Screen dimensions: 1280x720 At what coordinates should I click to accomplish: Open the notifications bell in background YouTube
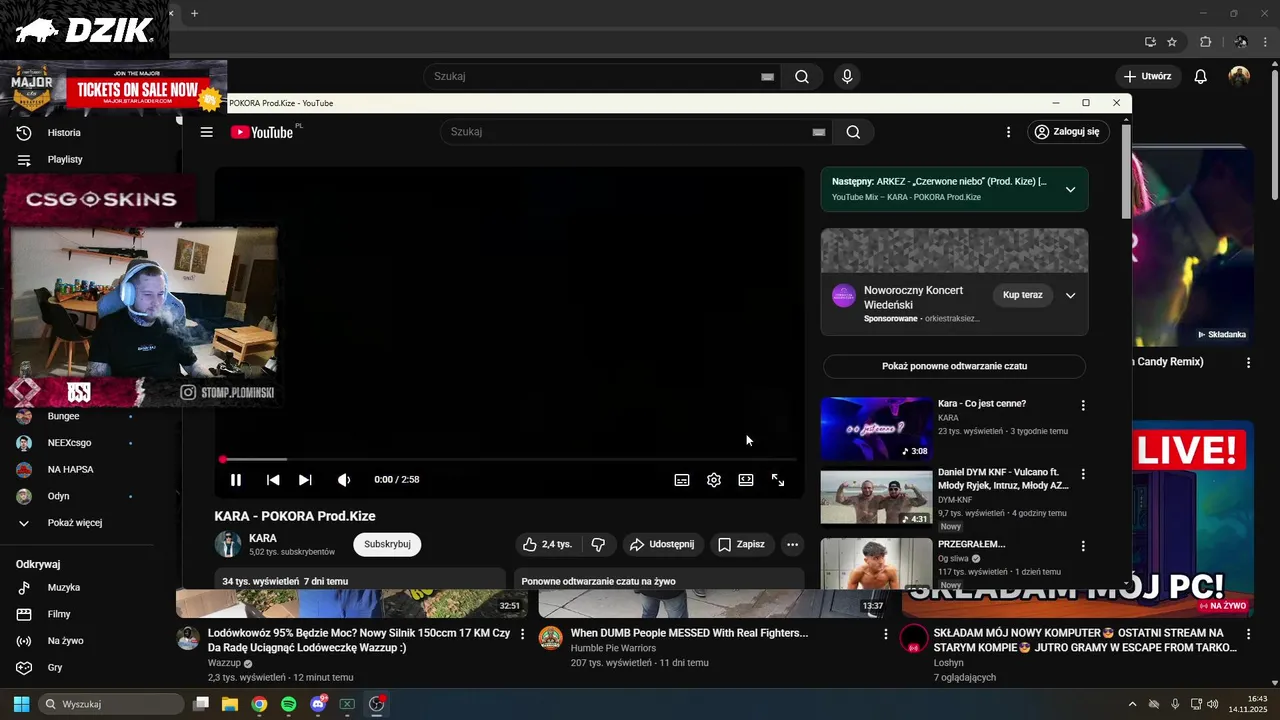tap(1201, 76)
